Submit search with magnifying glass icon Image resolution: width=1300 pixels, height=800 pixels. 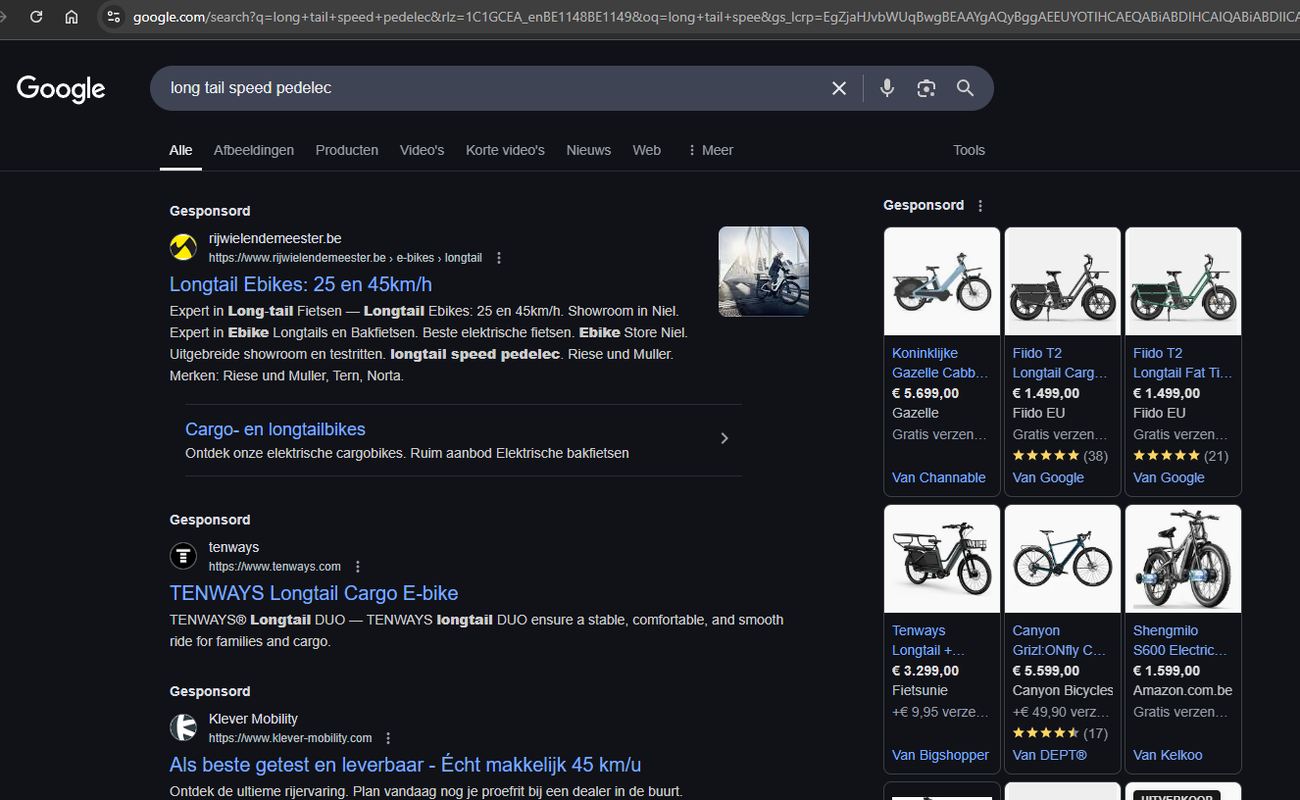click(965, 88)
